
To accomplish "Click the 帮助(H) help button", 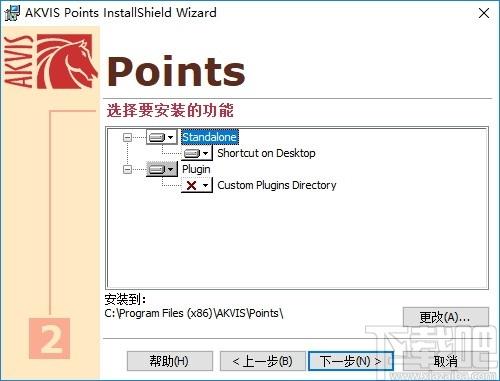I will 170,361.
